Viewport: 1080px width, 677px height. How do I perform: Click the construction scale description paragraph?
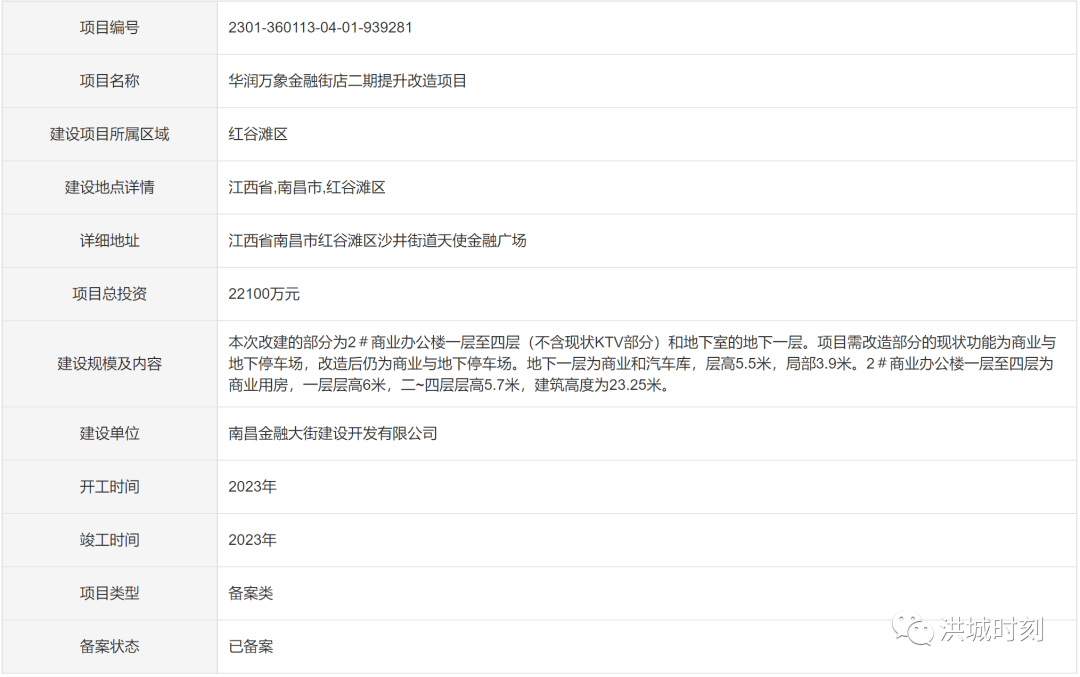[640, 364]
